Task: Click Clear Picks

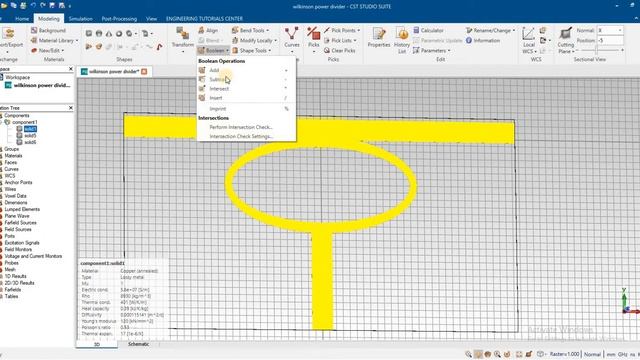Action: [340, 51]
